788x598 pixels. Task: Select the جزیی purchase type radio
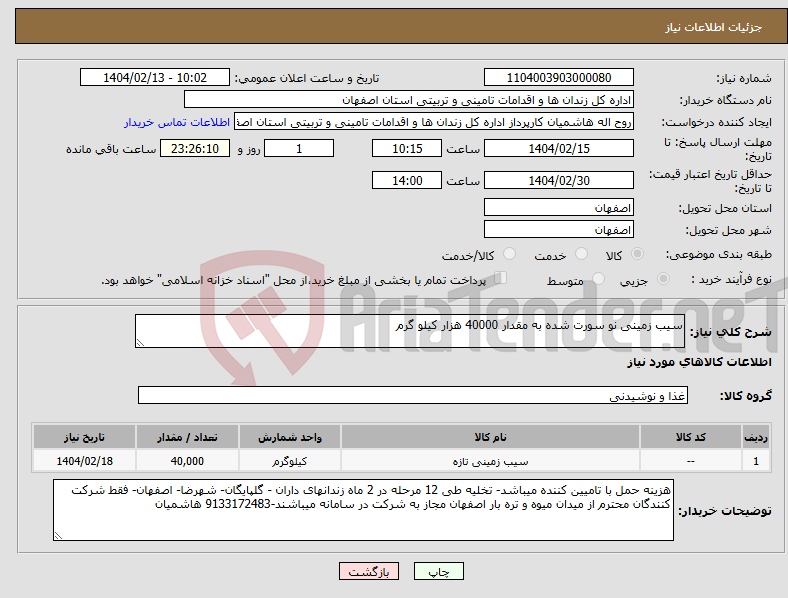[663, 278]
